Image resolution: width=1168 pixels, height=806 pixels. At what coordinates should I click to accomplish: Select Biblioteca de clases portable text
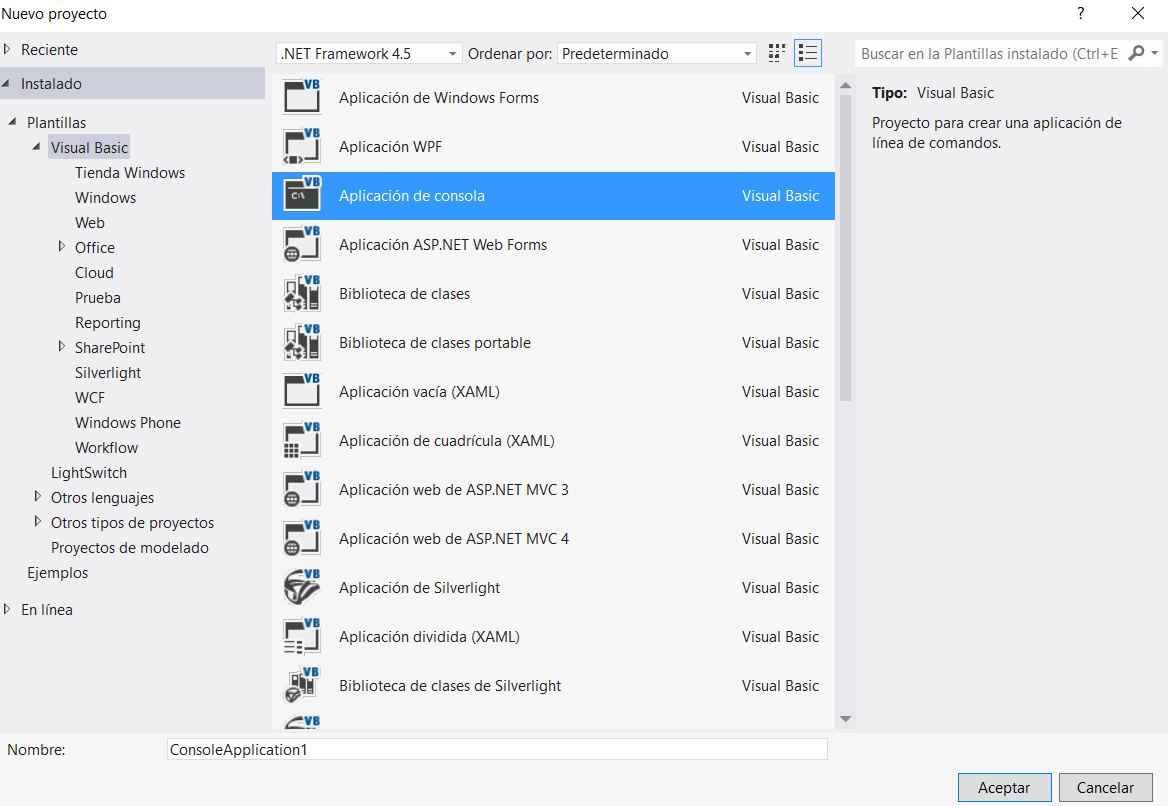[435, 343]
